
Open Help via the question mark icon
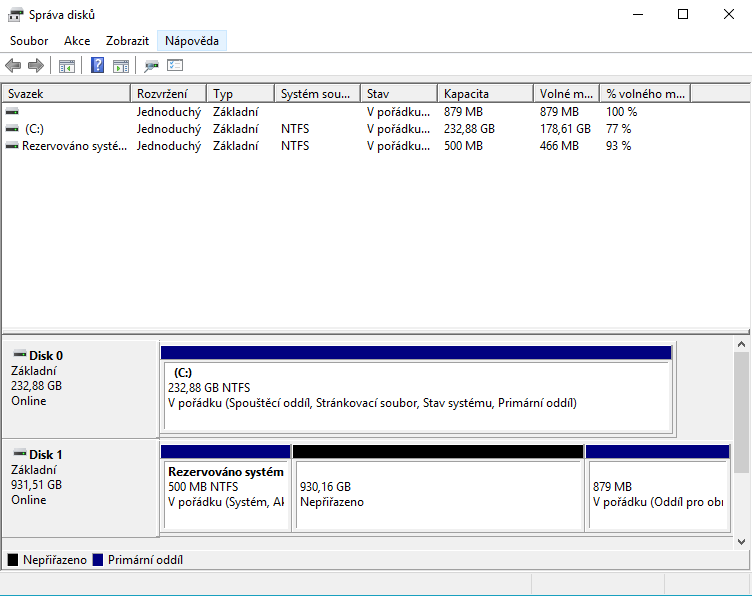(97, 65)
